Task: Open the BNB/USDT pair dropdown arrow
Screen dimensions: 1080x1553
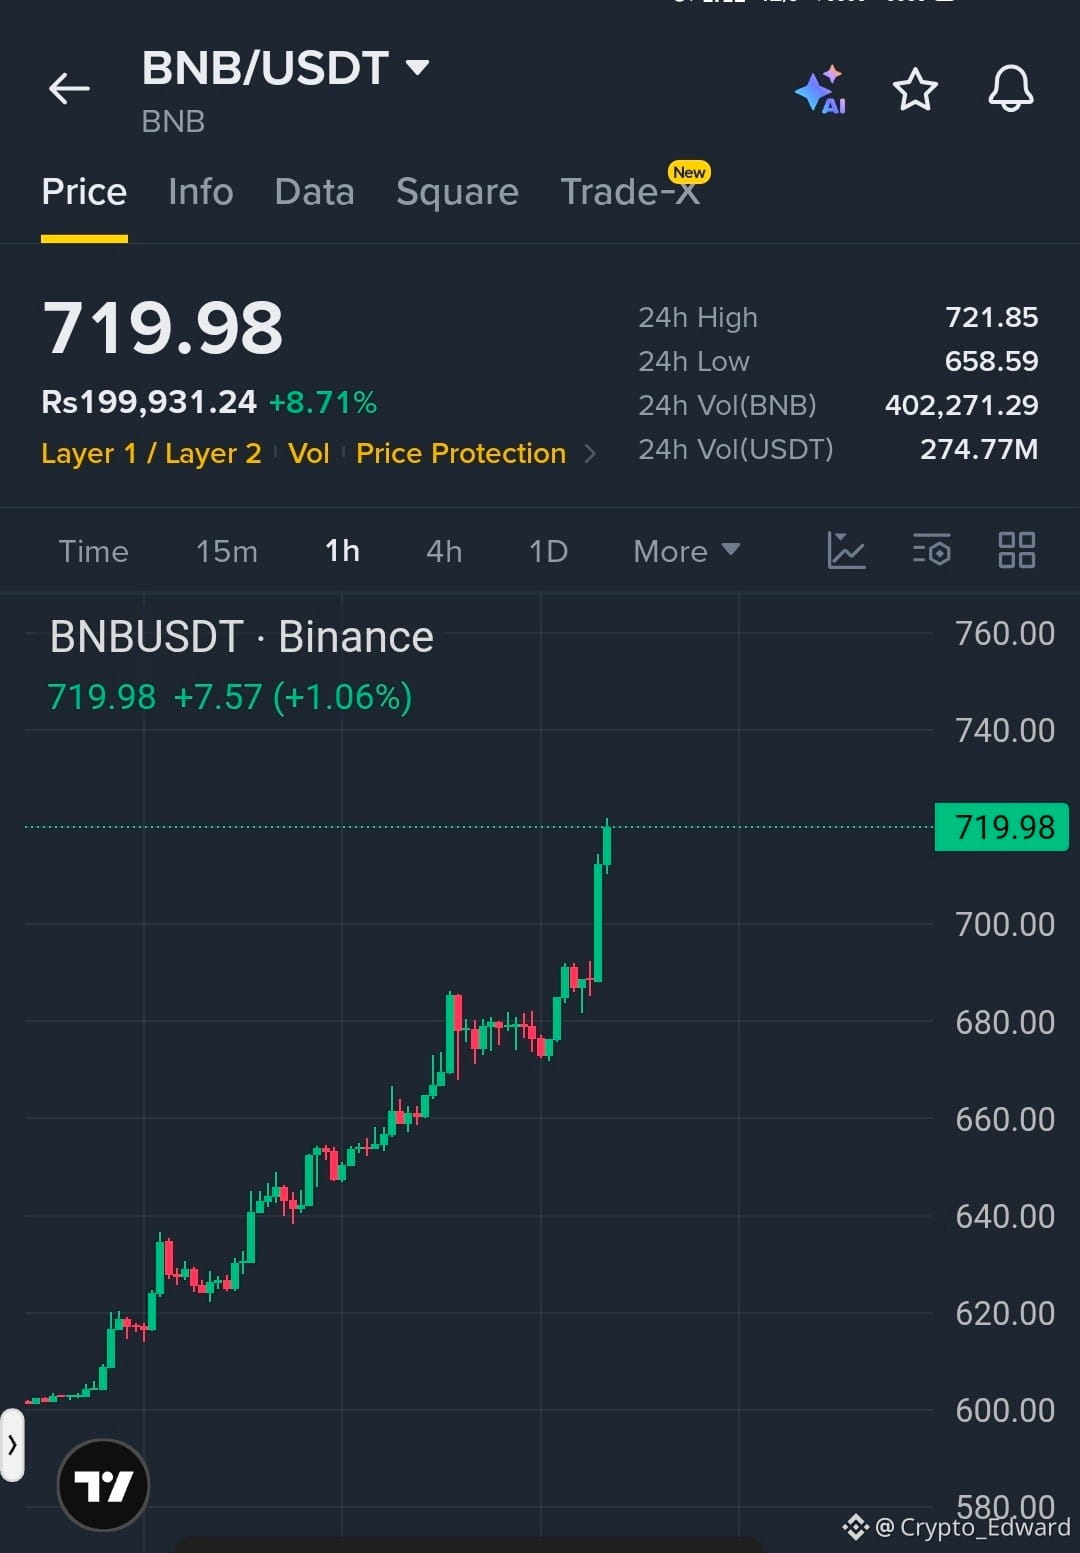Action: [x=417, y=68]
